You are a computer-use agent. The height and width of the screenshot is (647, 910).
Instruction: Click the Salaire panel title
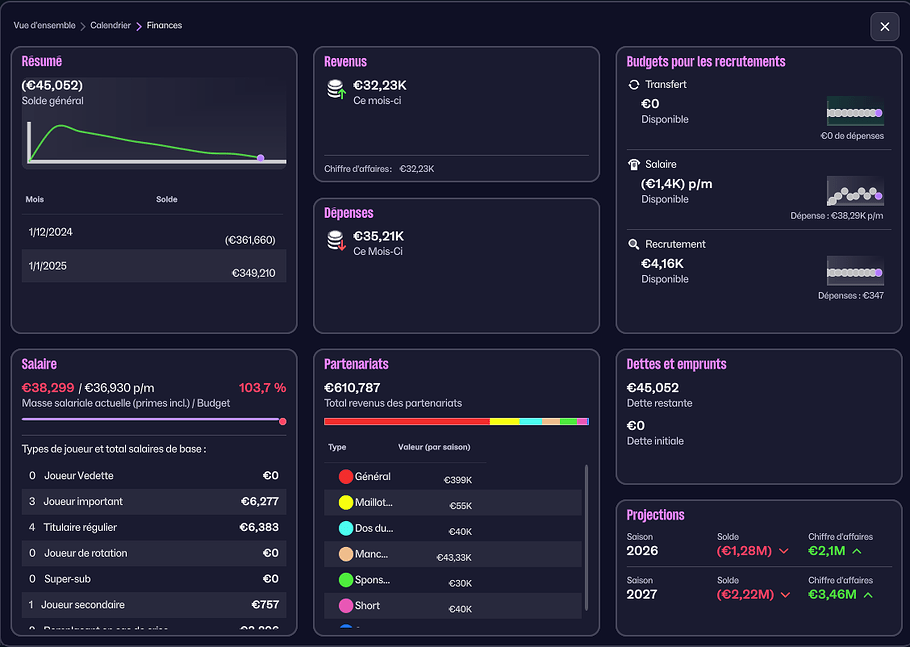coord(39,364)
